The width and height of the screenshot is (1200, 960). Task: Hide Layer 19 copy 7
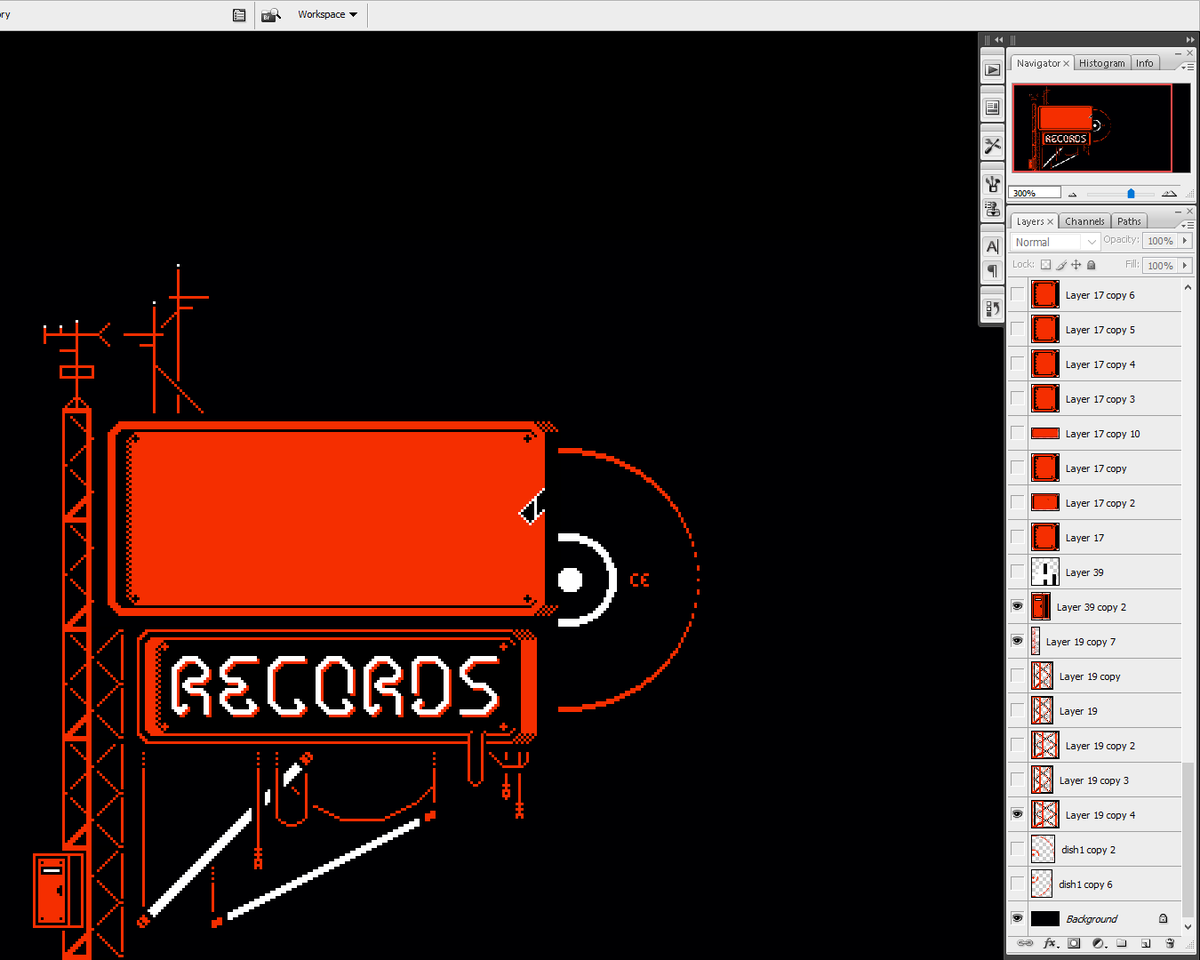(x=1017, y=641)
